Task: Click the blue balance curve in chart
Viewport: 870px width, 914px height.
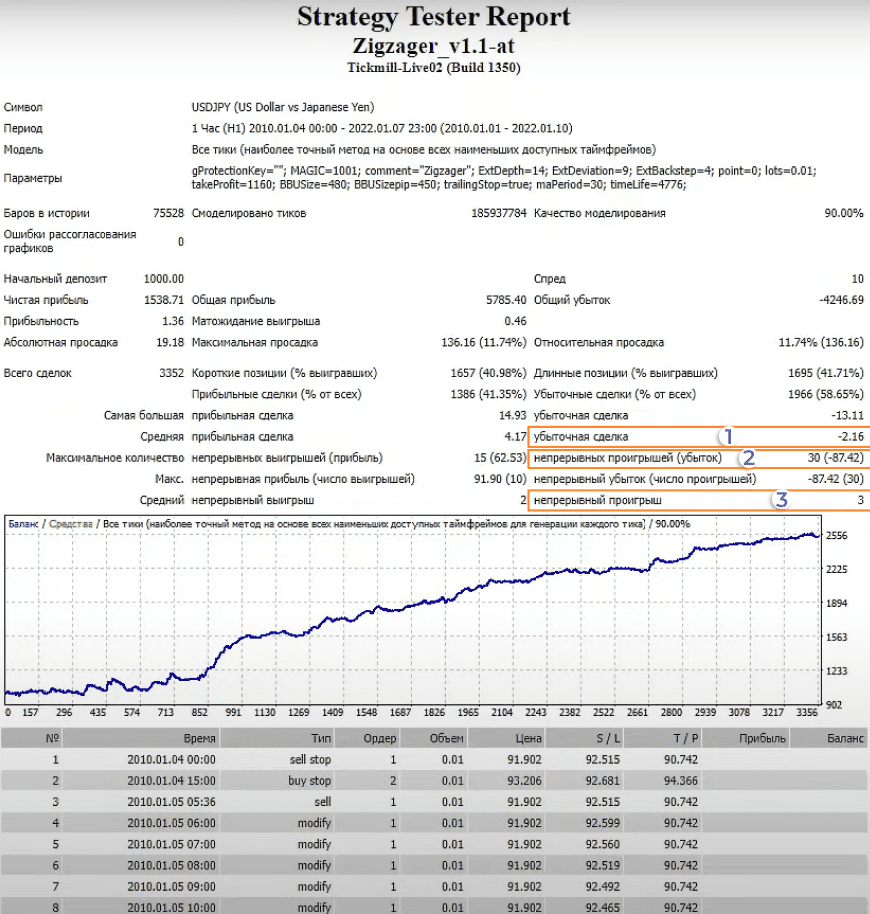Action: pyautogui.click(x=400, y=607)
